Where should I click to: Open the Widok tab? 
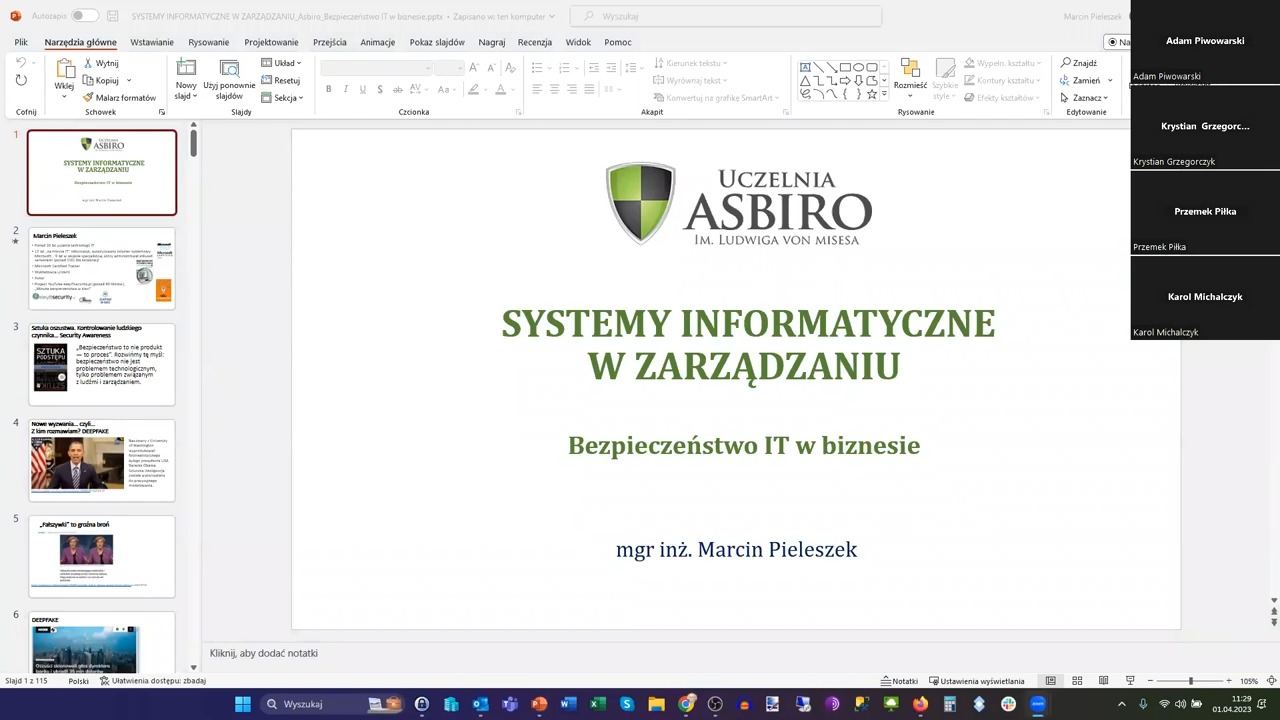coord(578,42)
